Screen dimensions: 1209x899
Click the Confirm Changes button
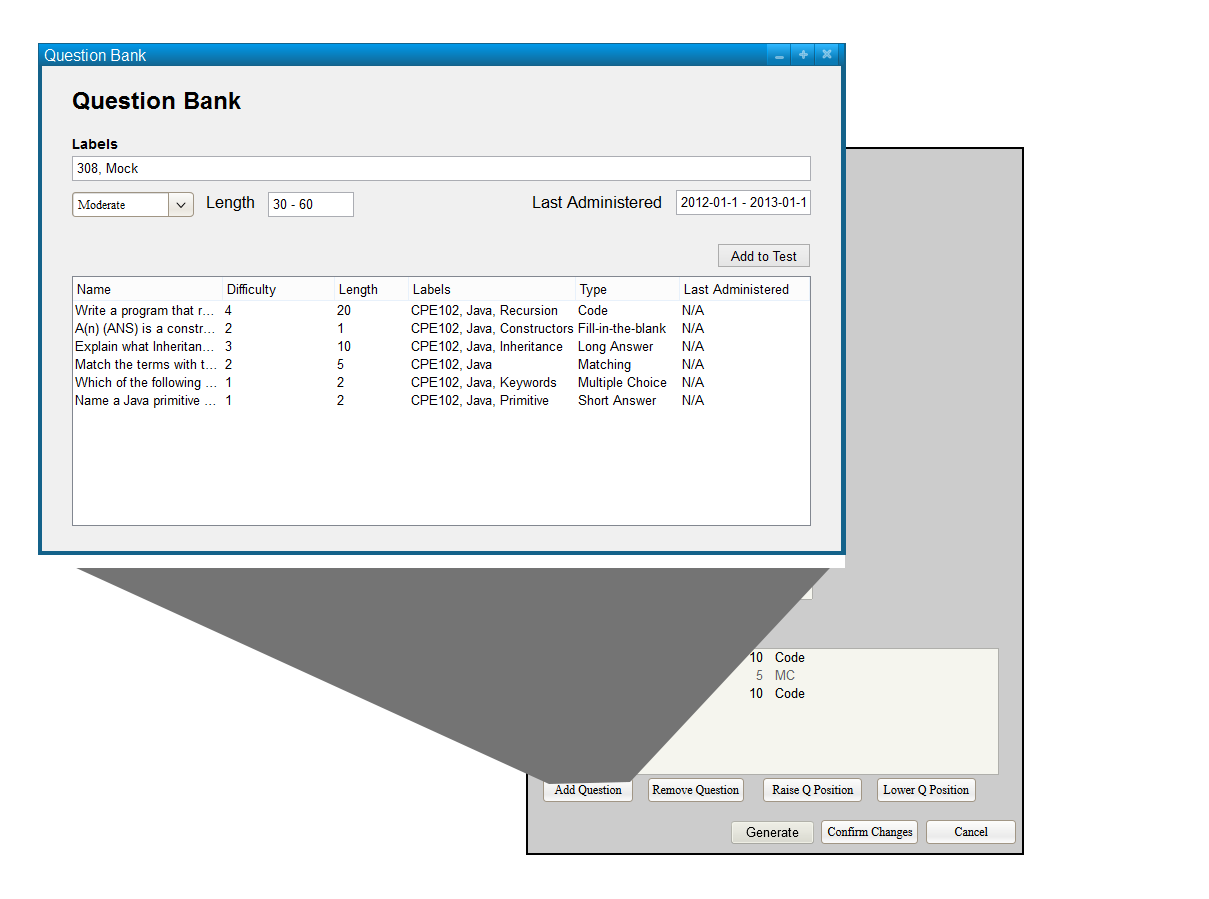870,832
